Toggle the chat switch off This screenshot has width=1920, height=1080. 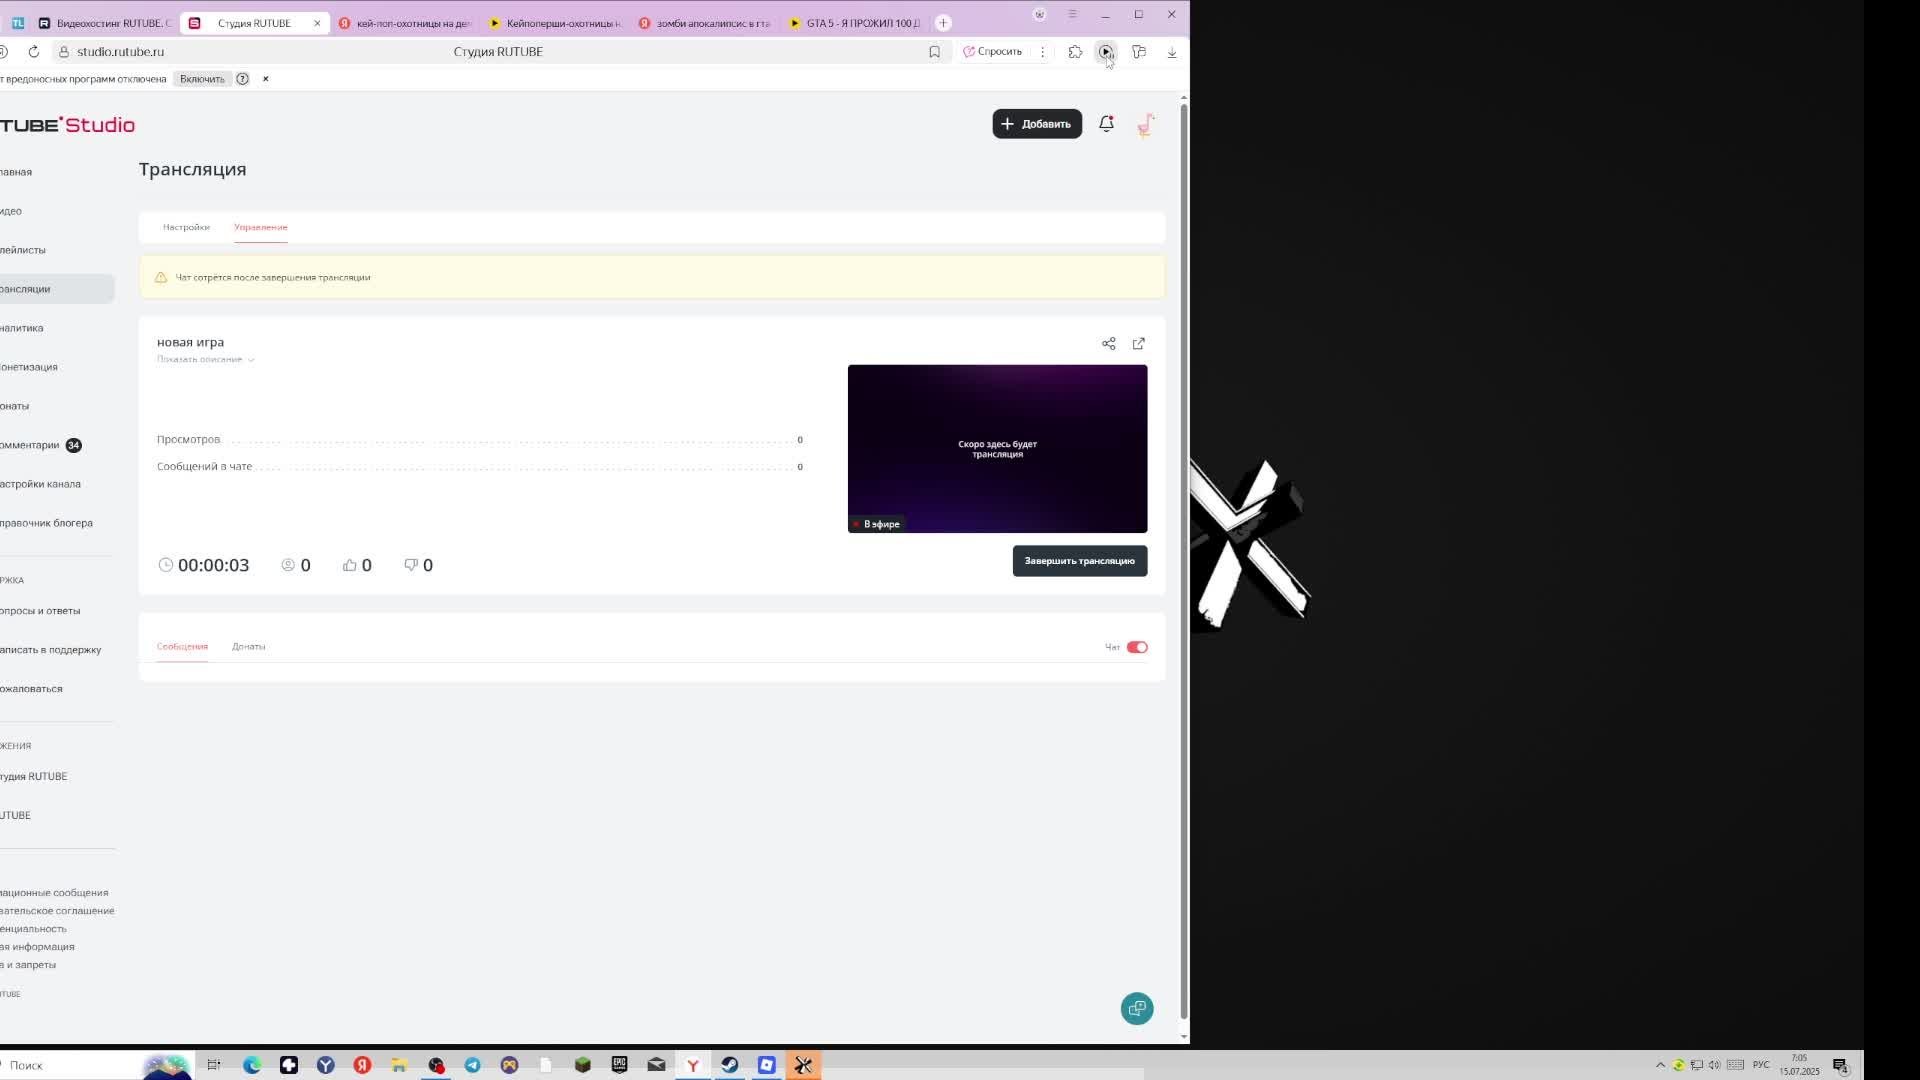coord(1137,647)
